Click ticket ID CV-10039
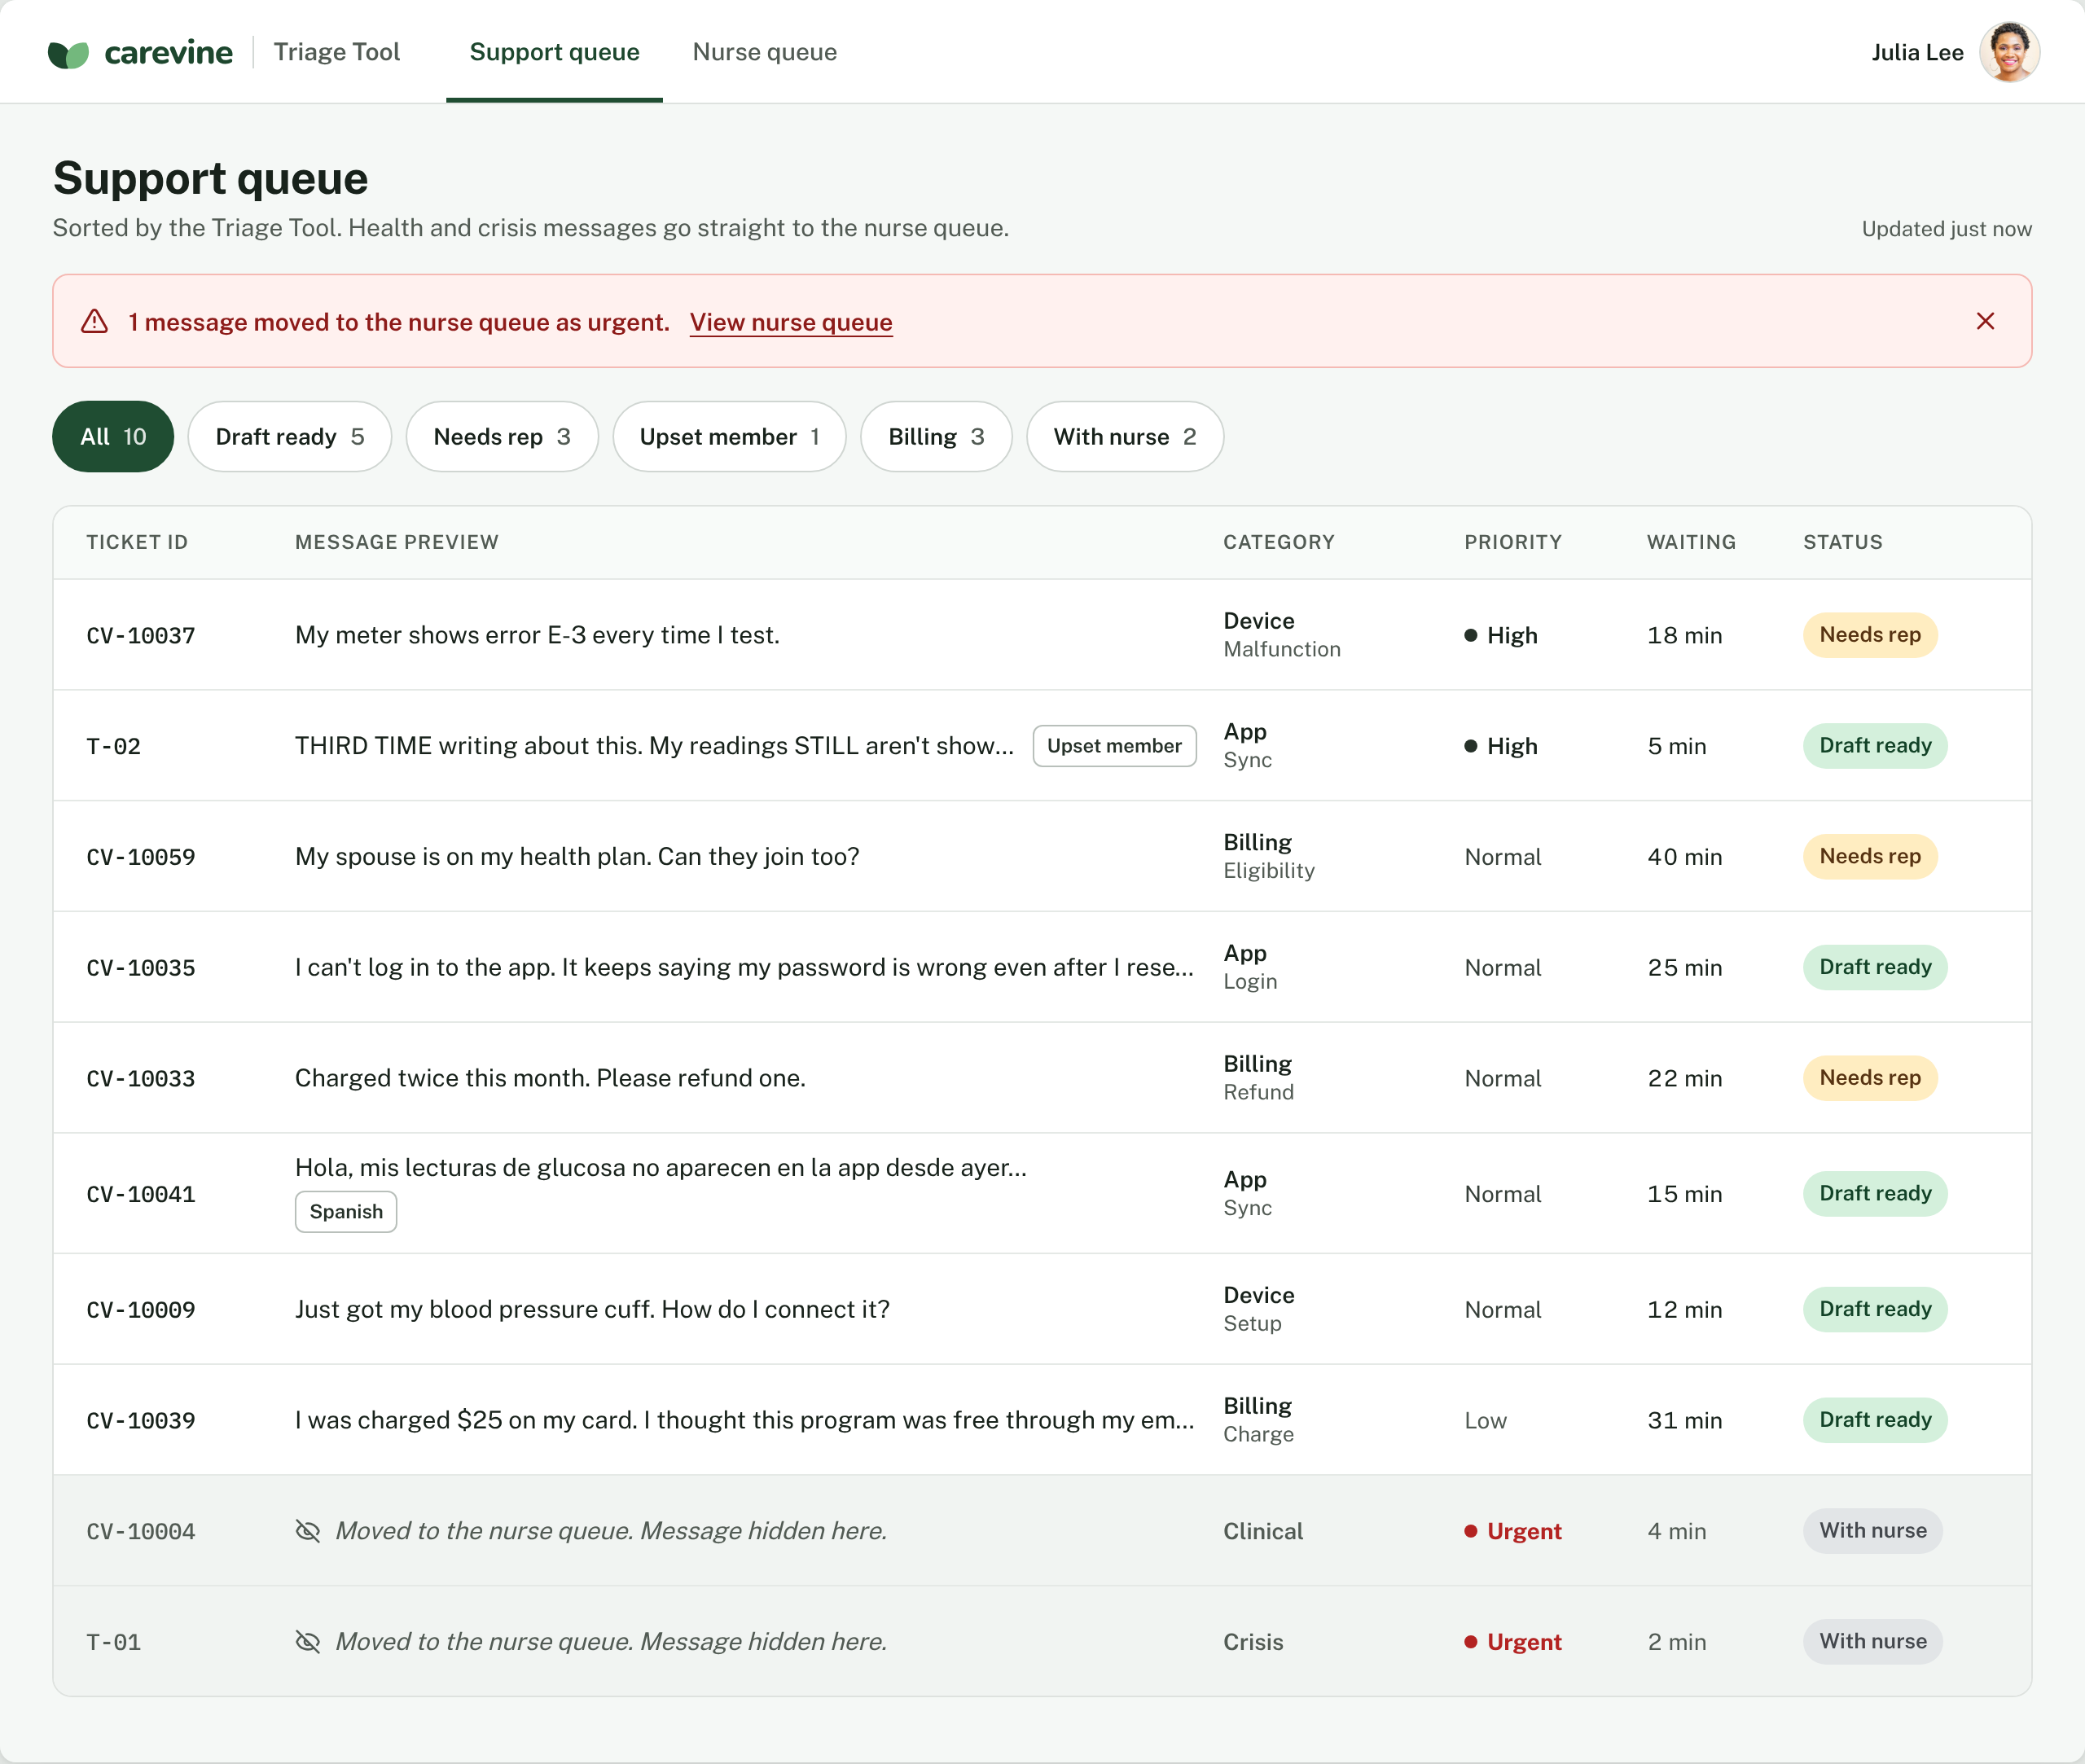 (x=141, y=1421)
